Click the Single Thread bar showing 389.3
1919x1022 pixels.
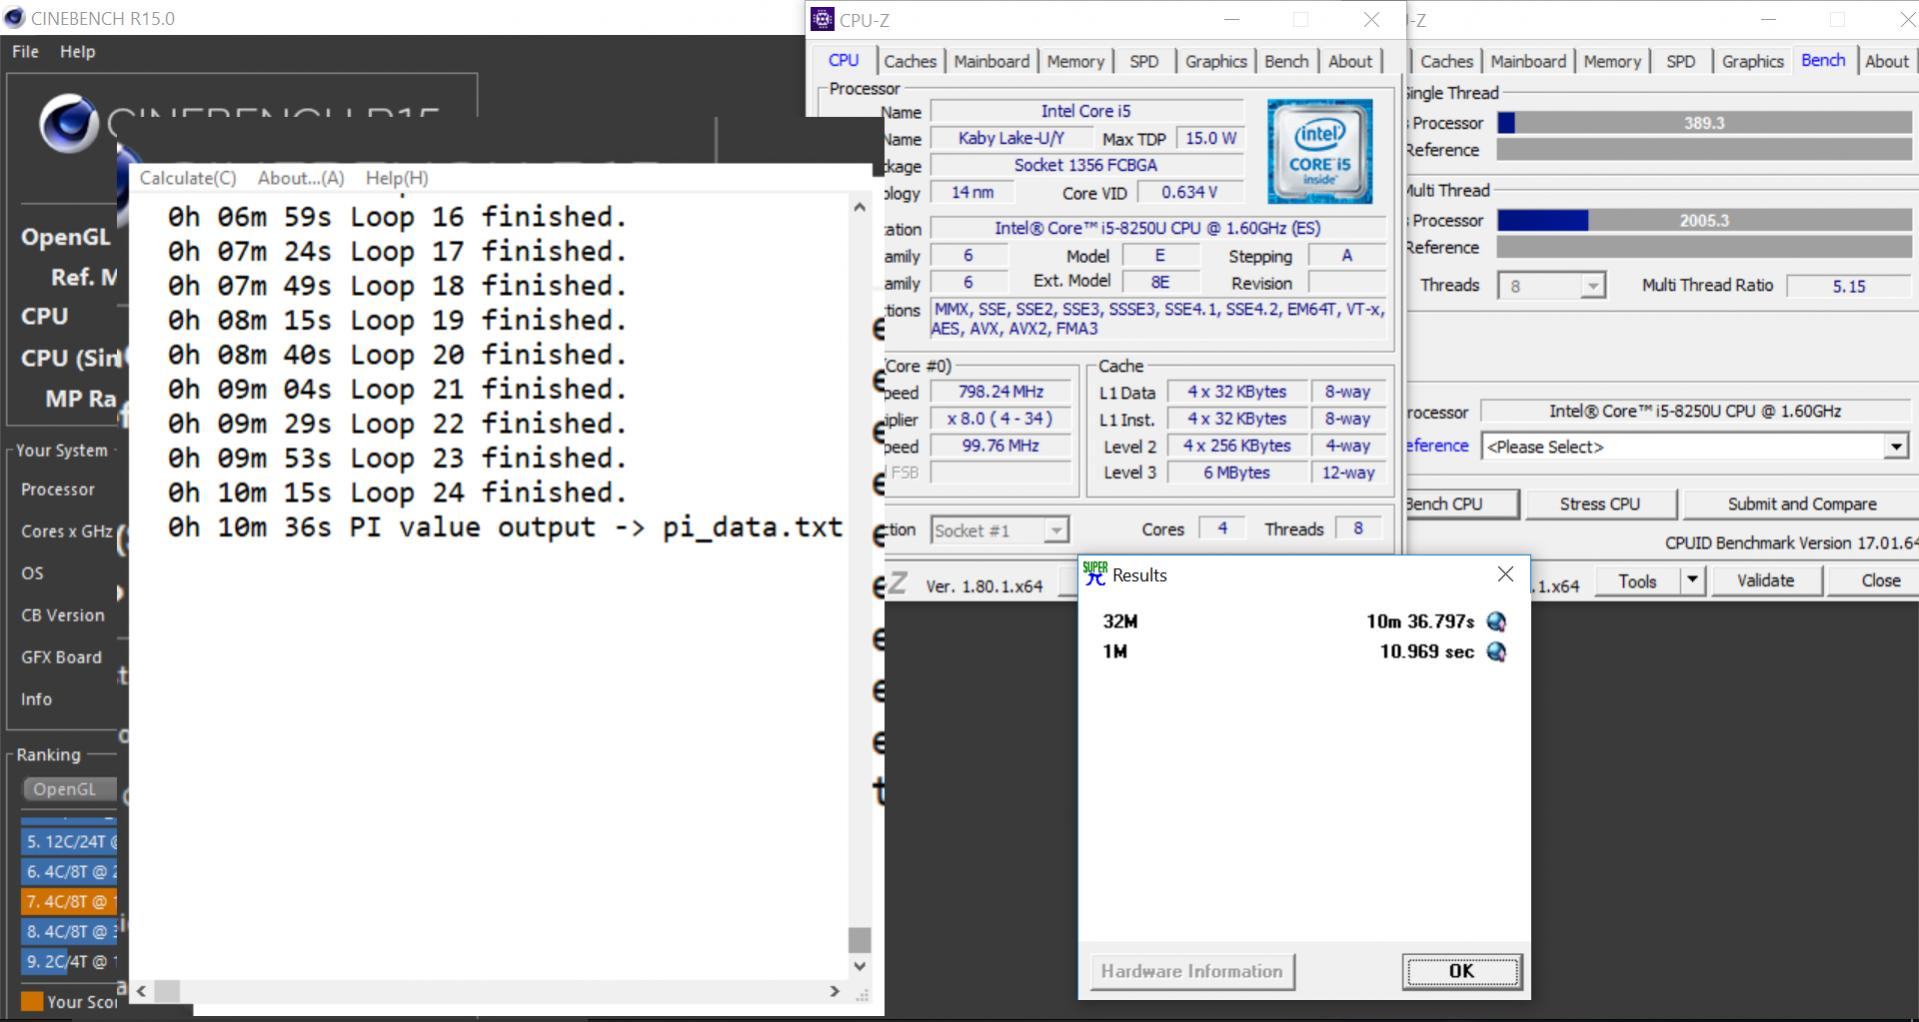pos(1704,123)
